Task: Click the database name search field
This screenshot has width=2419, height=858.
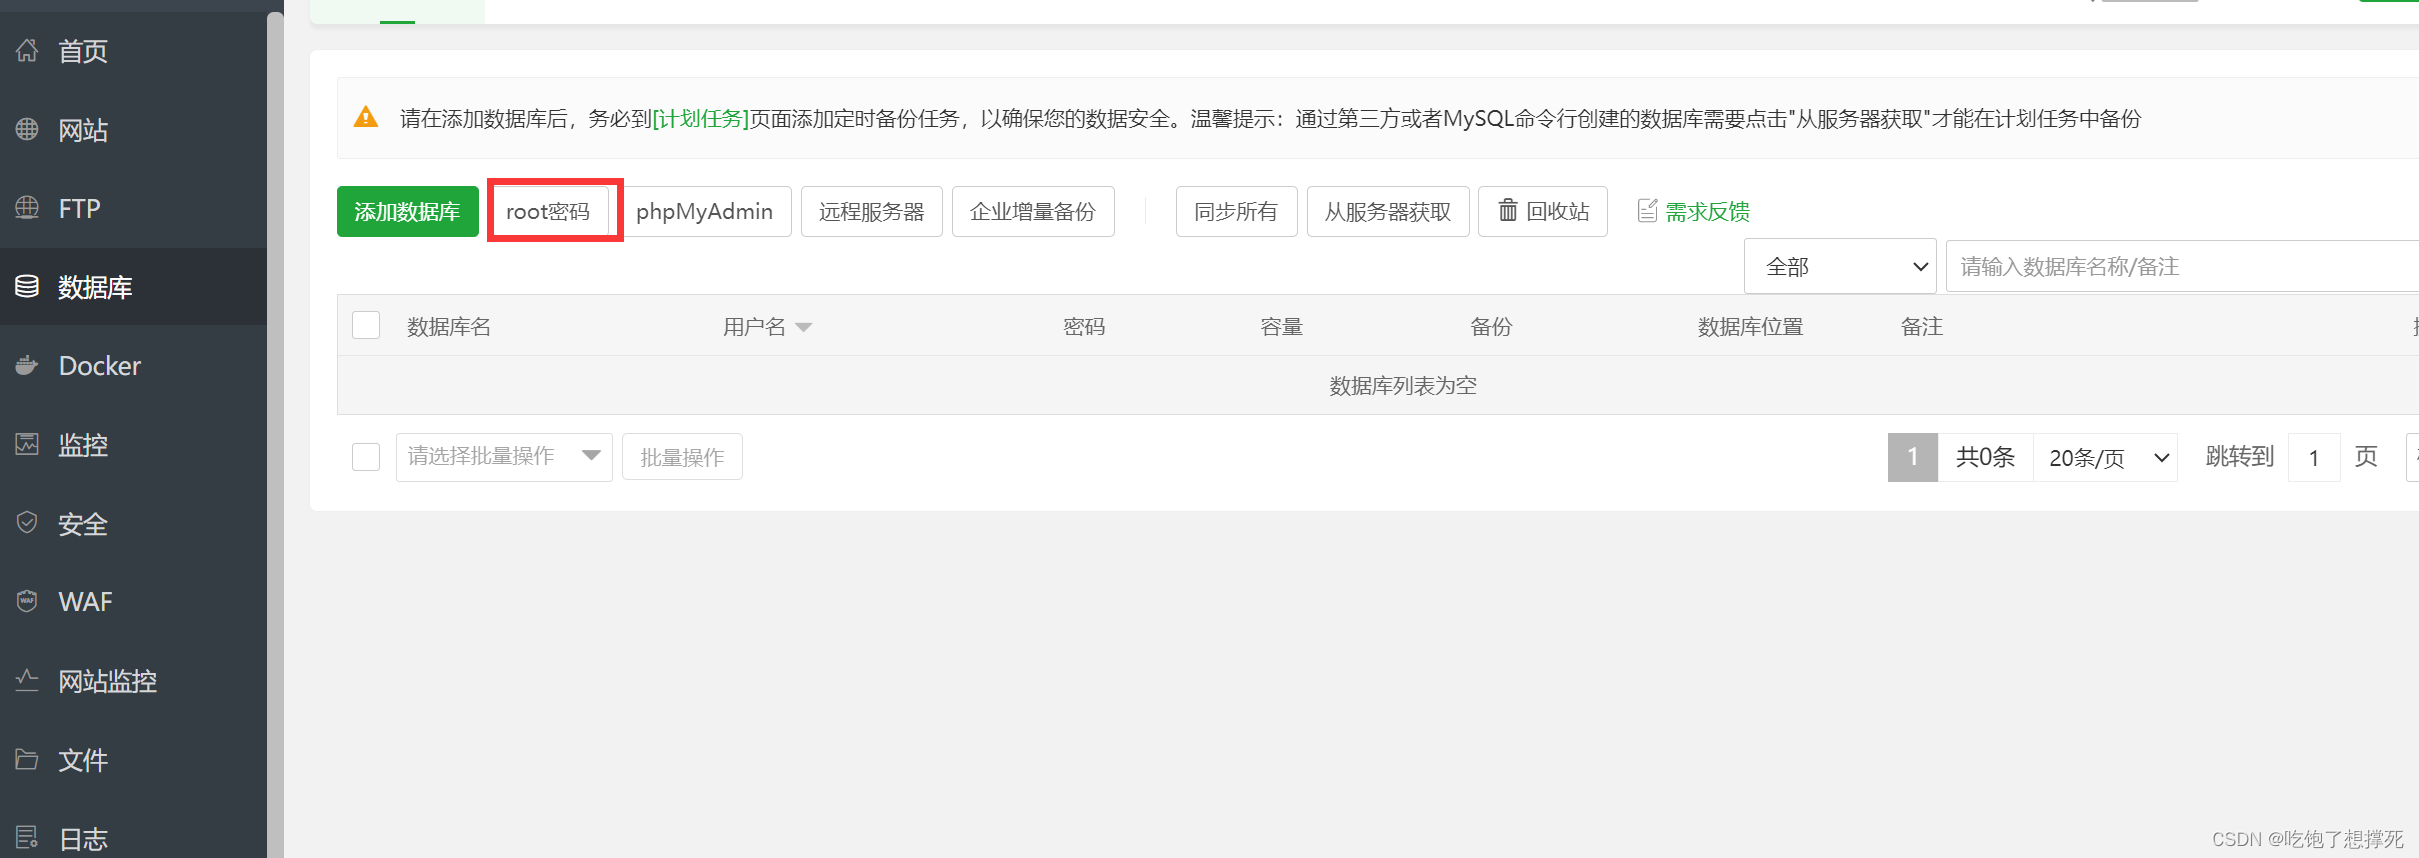Action: pos(2182,267)
